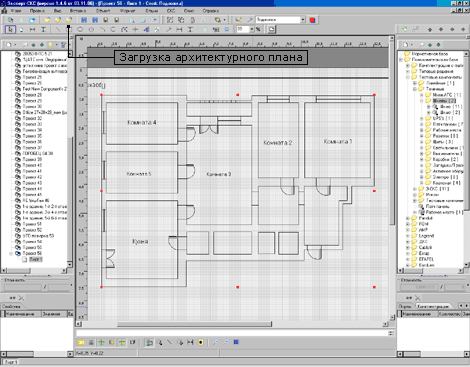
Task: Click the green curved arrow icon above right panel
Action: coord(404,29)
